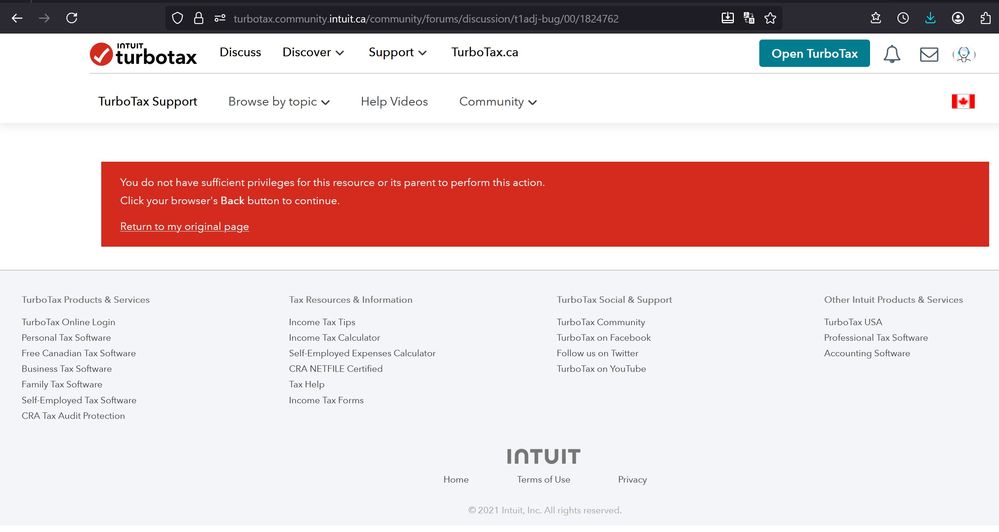Image resolution: width=999 pixels, height=532 pixels.
Task: Reload the page with browser refresh icon
Action: tap(72, 18)
